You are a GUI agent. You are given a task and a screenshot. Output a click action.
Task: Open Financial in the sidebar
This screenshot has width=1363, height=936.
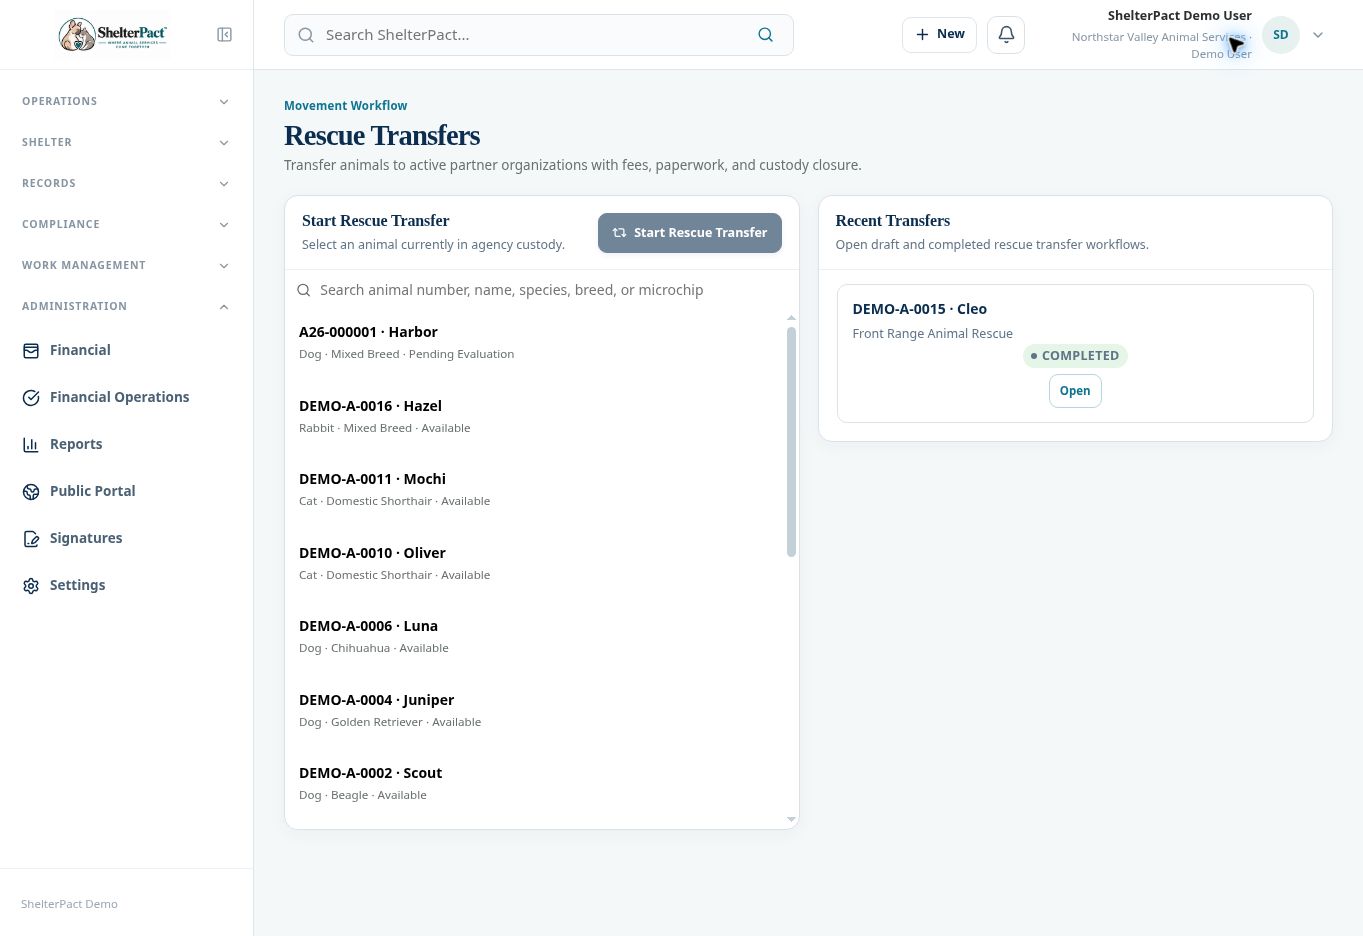[x=126, y=351]
